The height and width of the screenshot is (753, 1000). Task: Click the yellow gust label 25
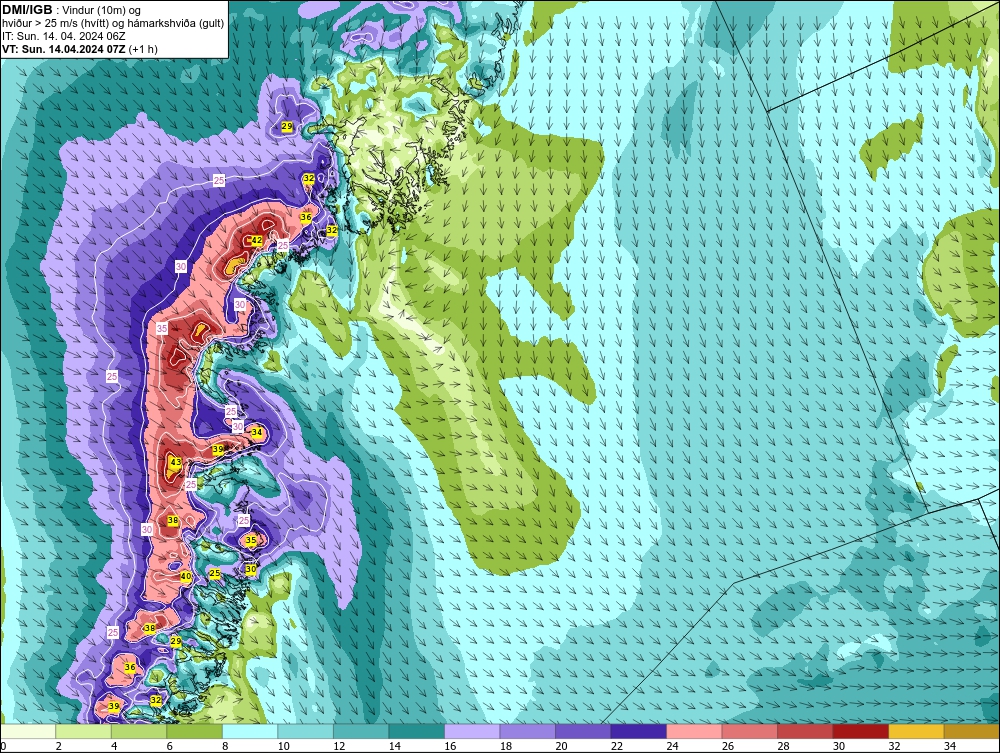tap(215, 574)
